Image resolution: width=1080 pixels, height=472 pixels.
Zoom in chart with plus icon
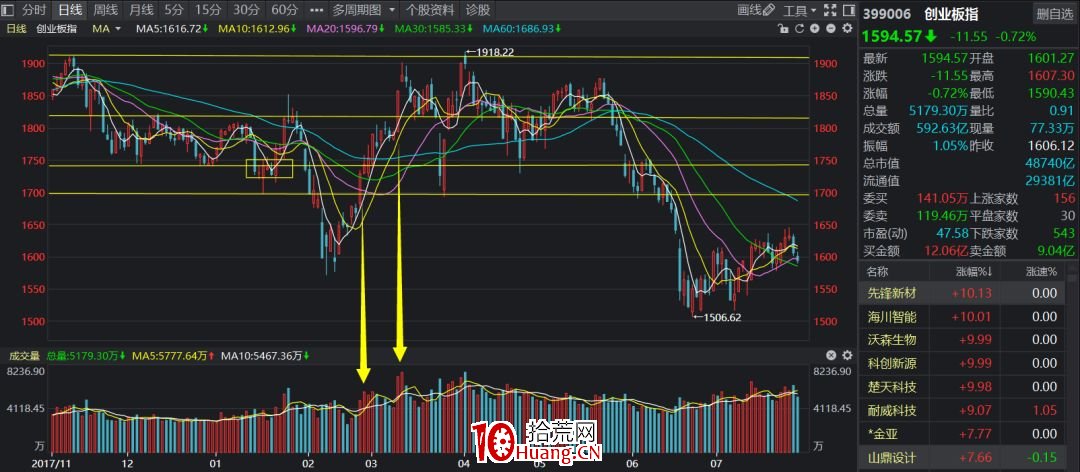pyautogui.click(x=815, y=28)
